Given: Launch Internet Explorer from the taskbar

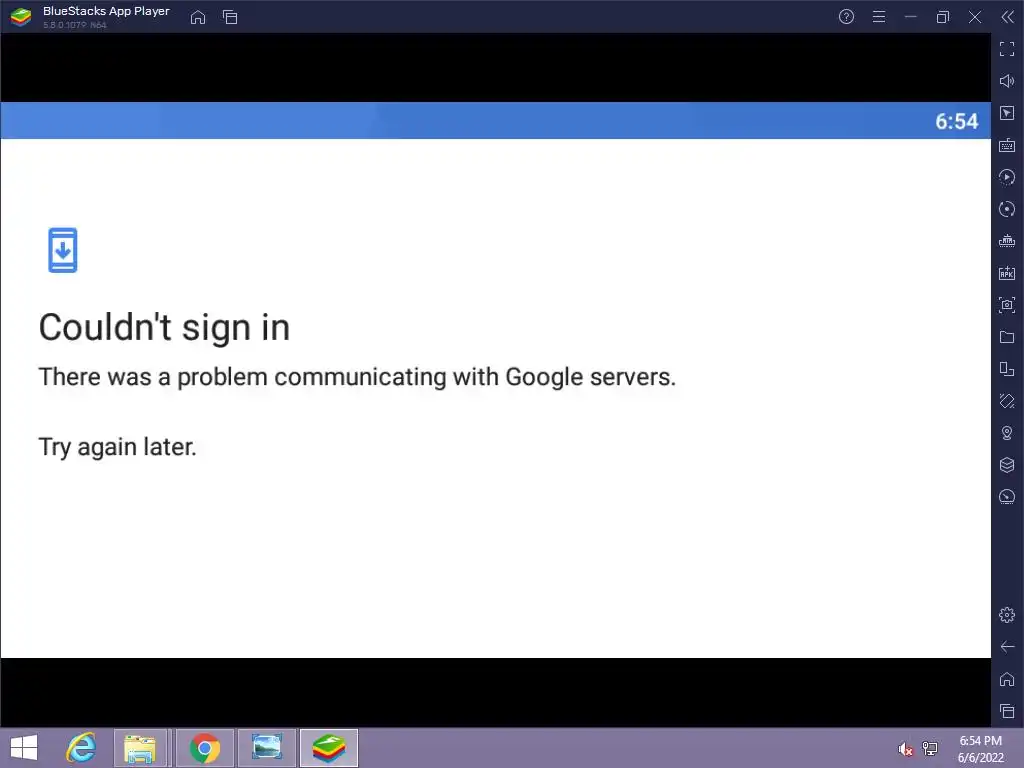Looking at the screenshot, I should click(82, 748).
